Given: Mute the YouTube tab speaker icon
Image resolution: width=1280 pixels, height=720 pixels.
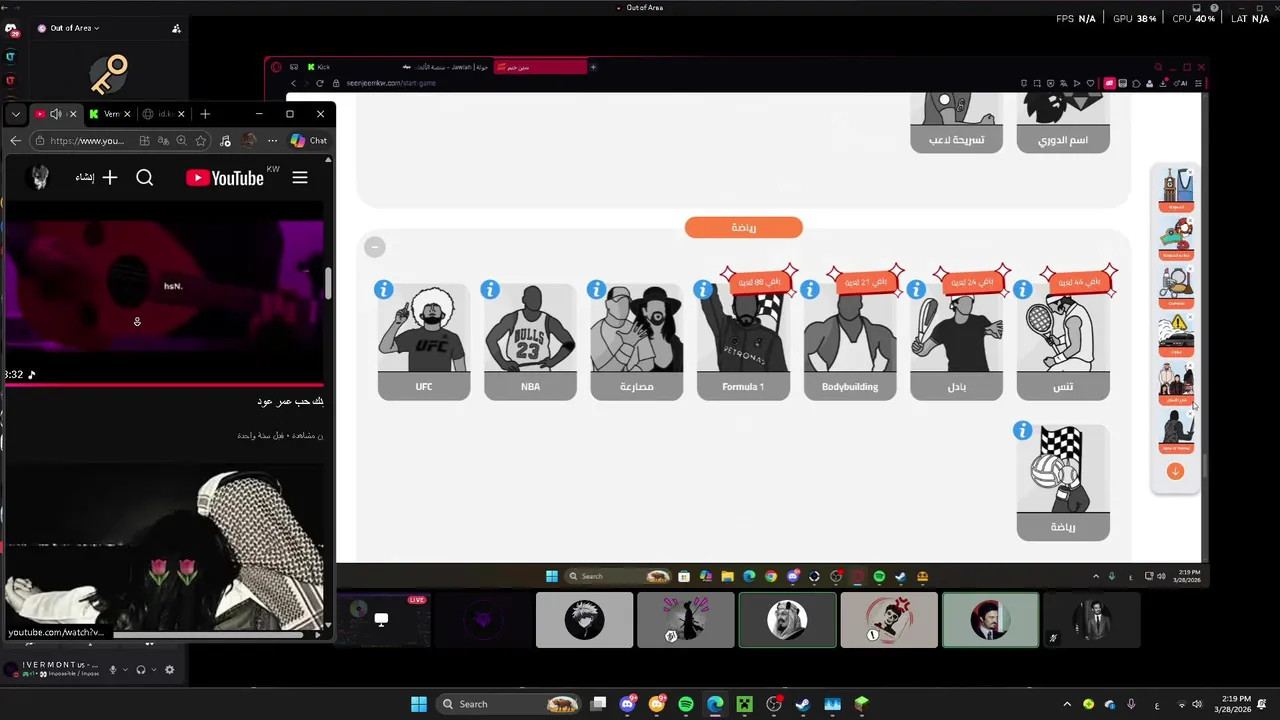Looking at the screenshot, I should click(x=56, y=114).
